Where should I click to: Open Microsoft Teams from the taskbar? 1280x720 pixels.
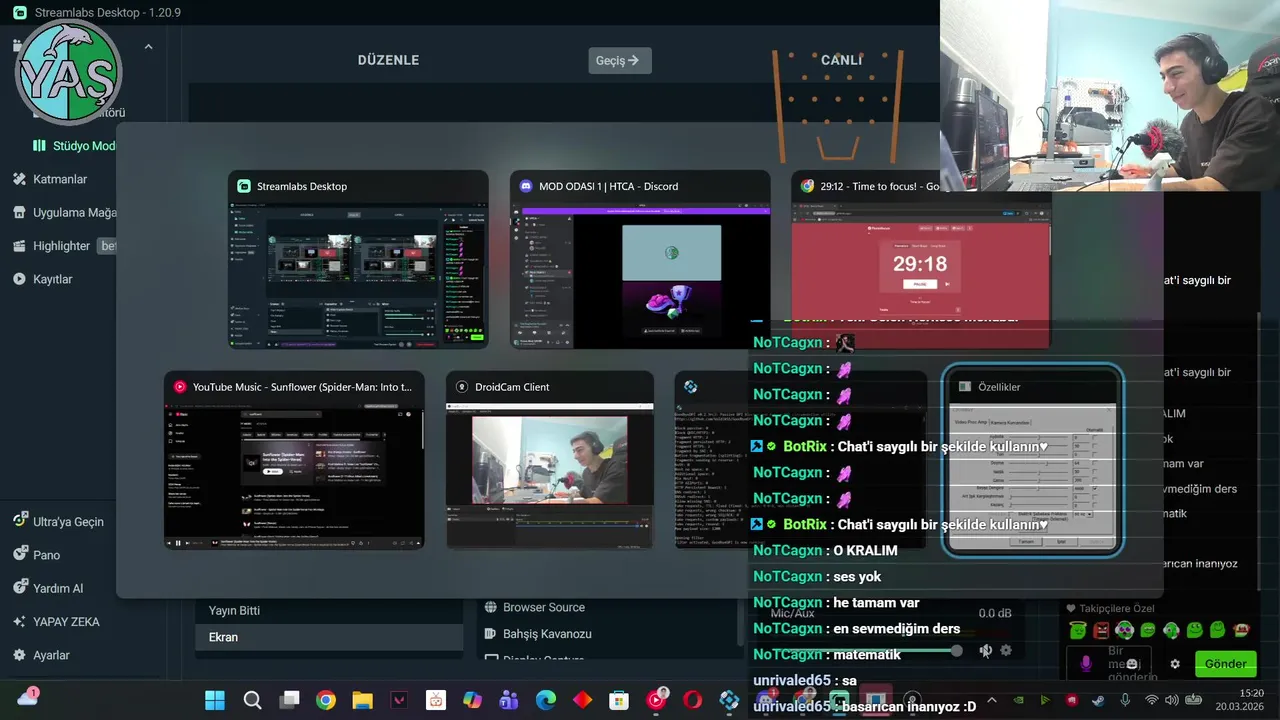pyautogui.click(x=508, y=700)
